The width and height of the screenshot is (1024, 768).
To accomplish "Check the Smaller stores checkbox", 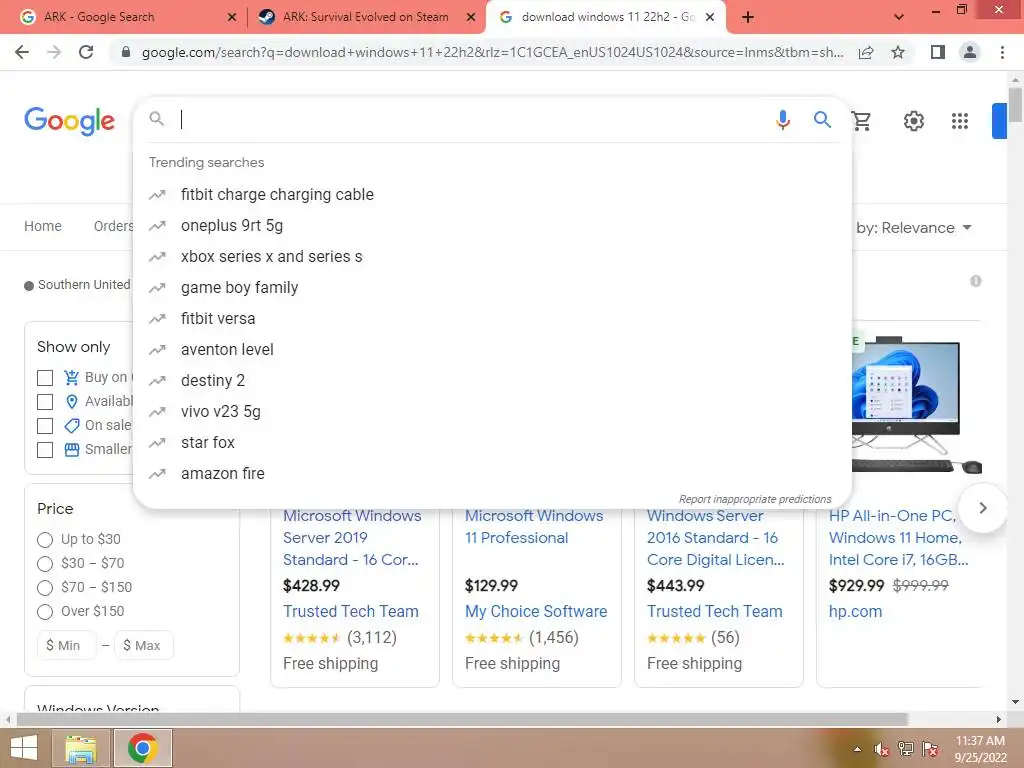I will [x=45, y=450].
